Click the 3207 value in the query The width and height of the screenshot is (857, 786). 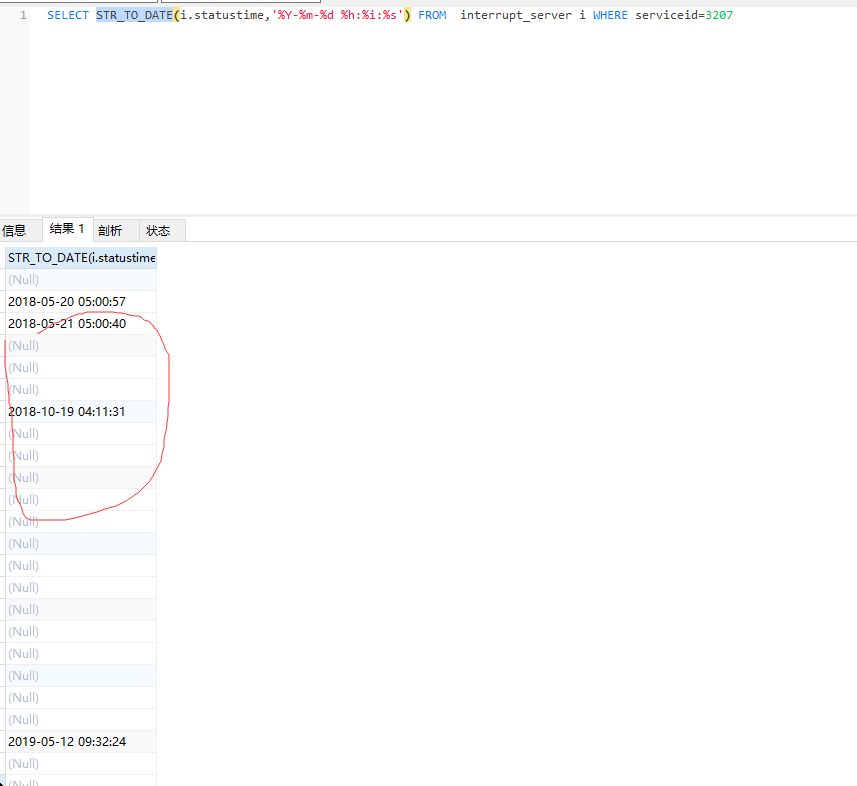[x=719, y=16]
